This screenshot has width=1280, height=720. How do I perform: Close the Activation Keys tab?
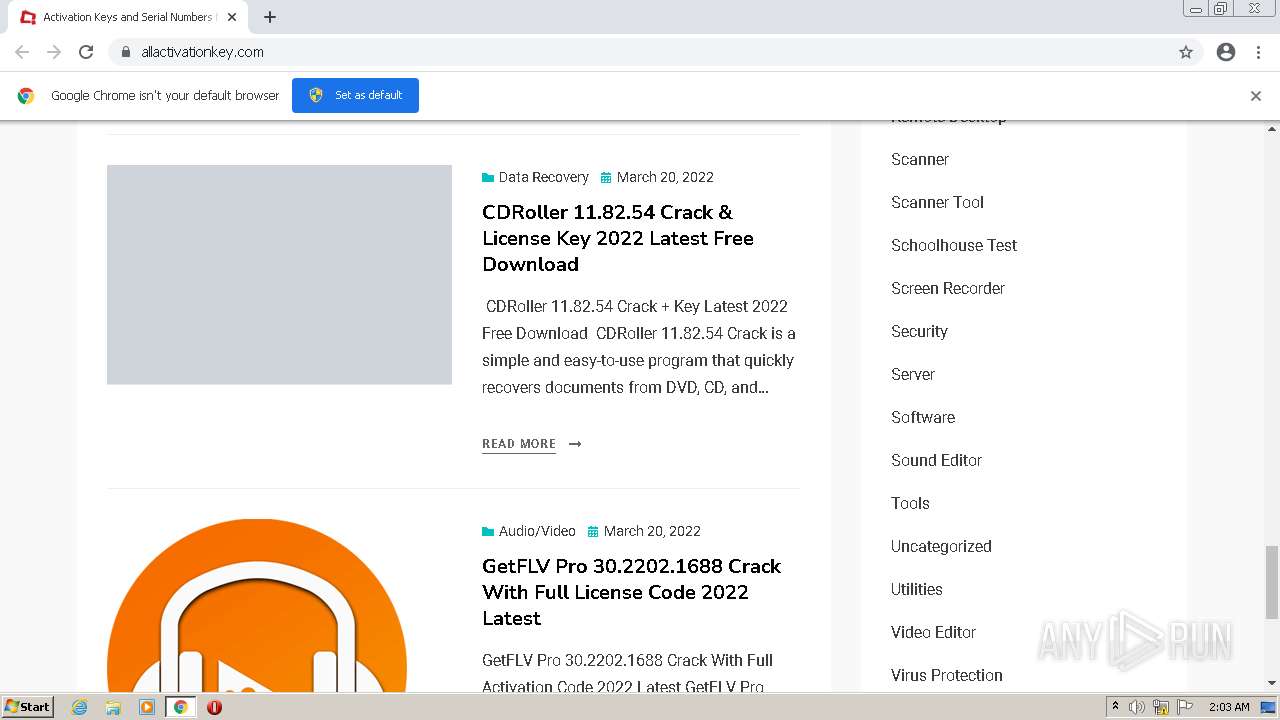point(232,17)
